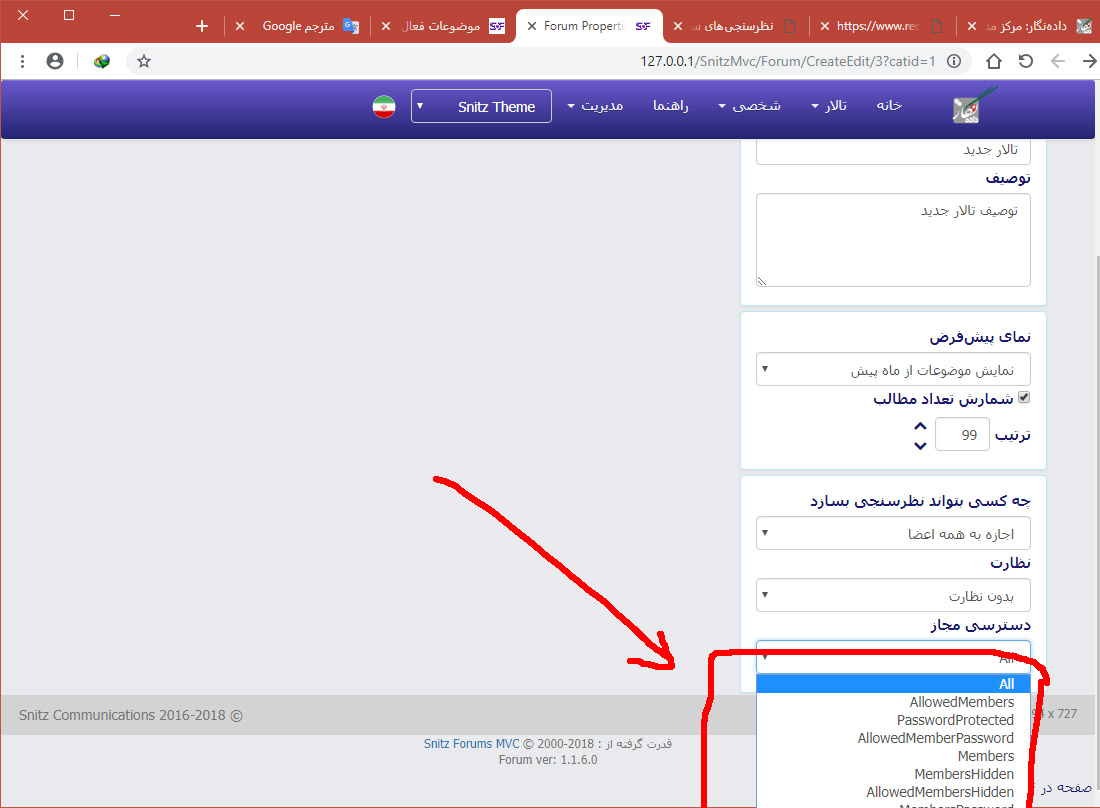Go to the browser home page icon
This screenshot has height=808, width=1100.
(x=993, y=61)
